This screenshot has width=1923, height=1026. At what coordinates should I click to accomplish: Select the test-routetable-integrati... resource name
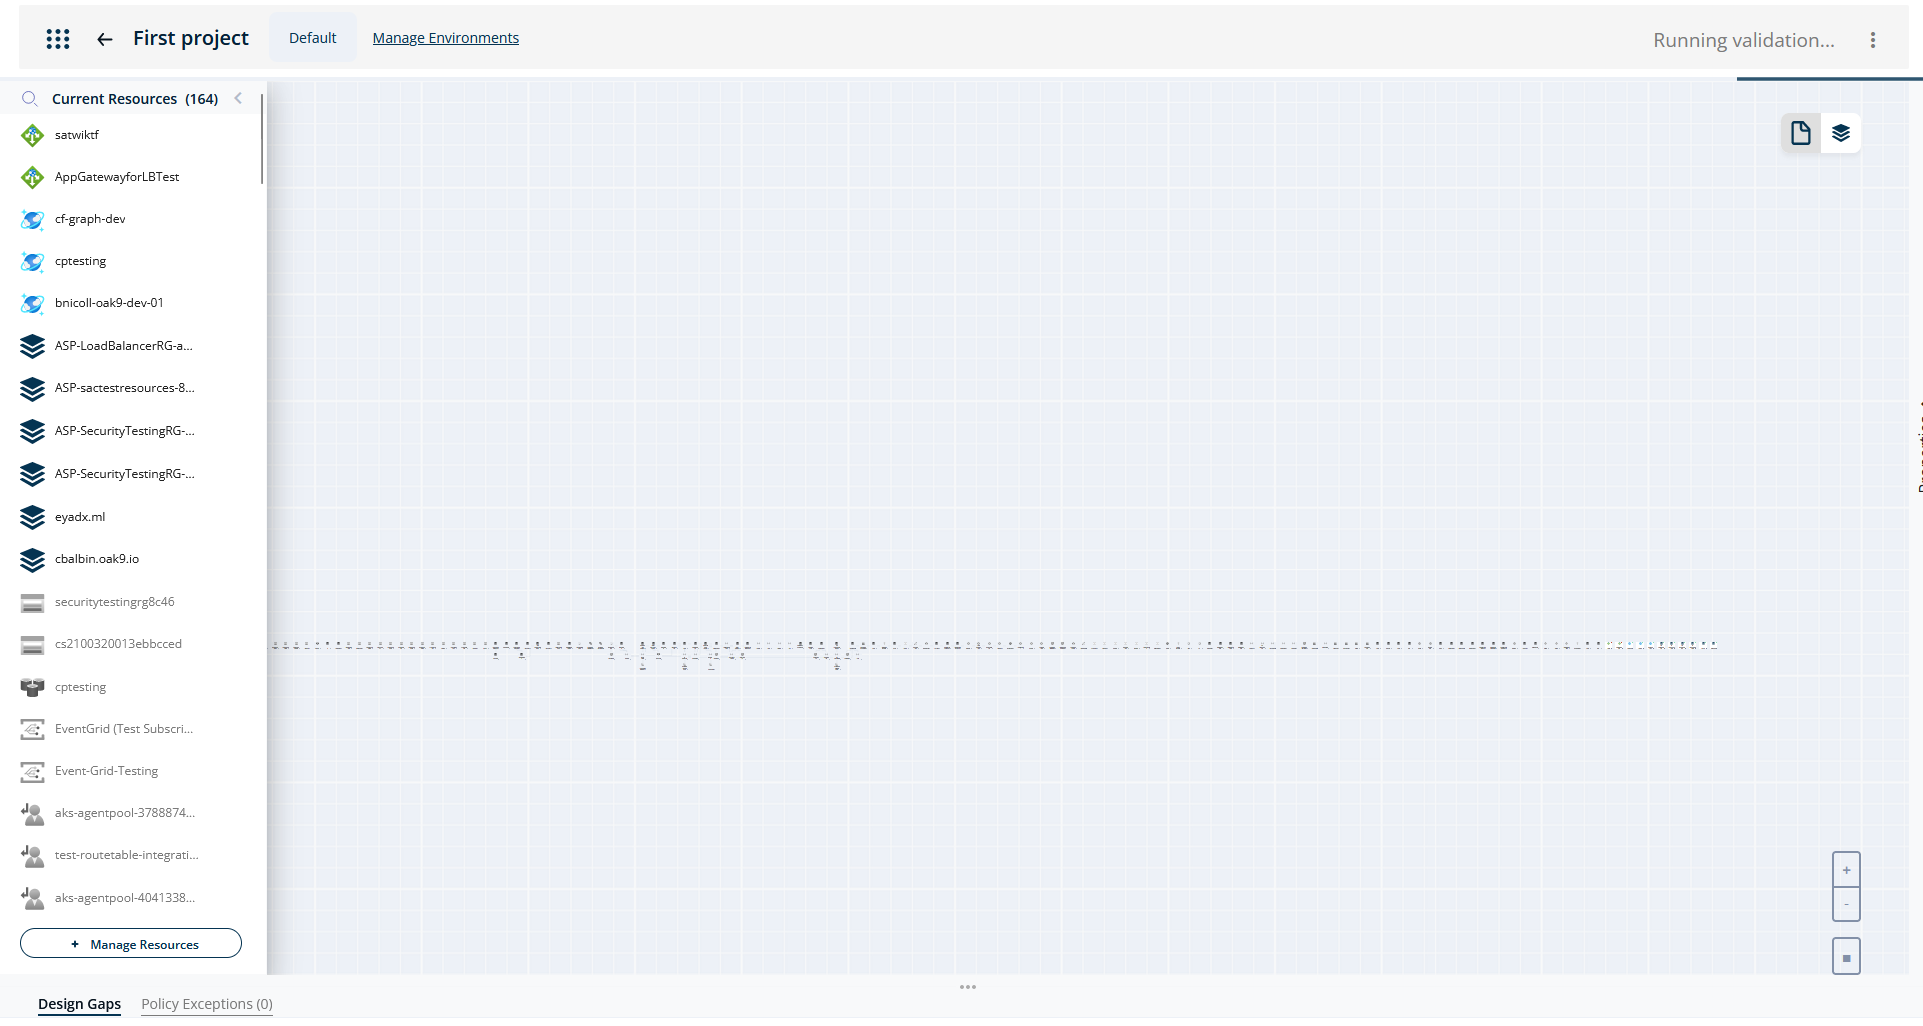point(127,855)
